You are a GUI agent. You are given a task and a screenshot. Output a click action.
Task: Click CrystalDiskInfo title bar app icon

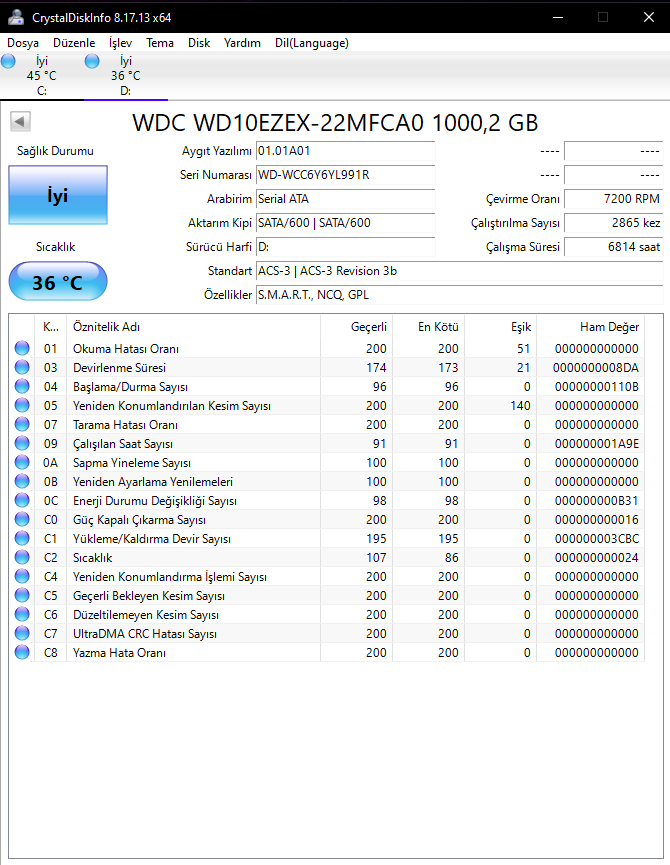(15, 18)
